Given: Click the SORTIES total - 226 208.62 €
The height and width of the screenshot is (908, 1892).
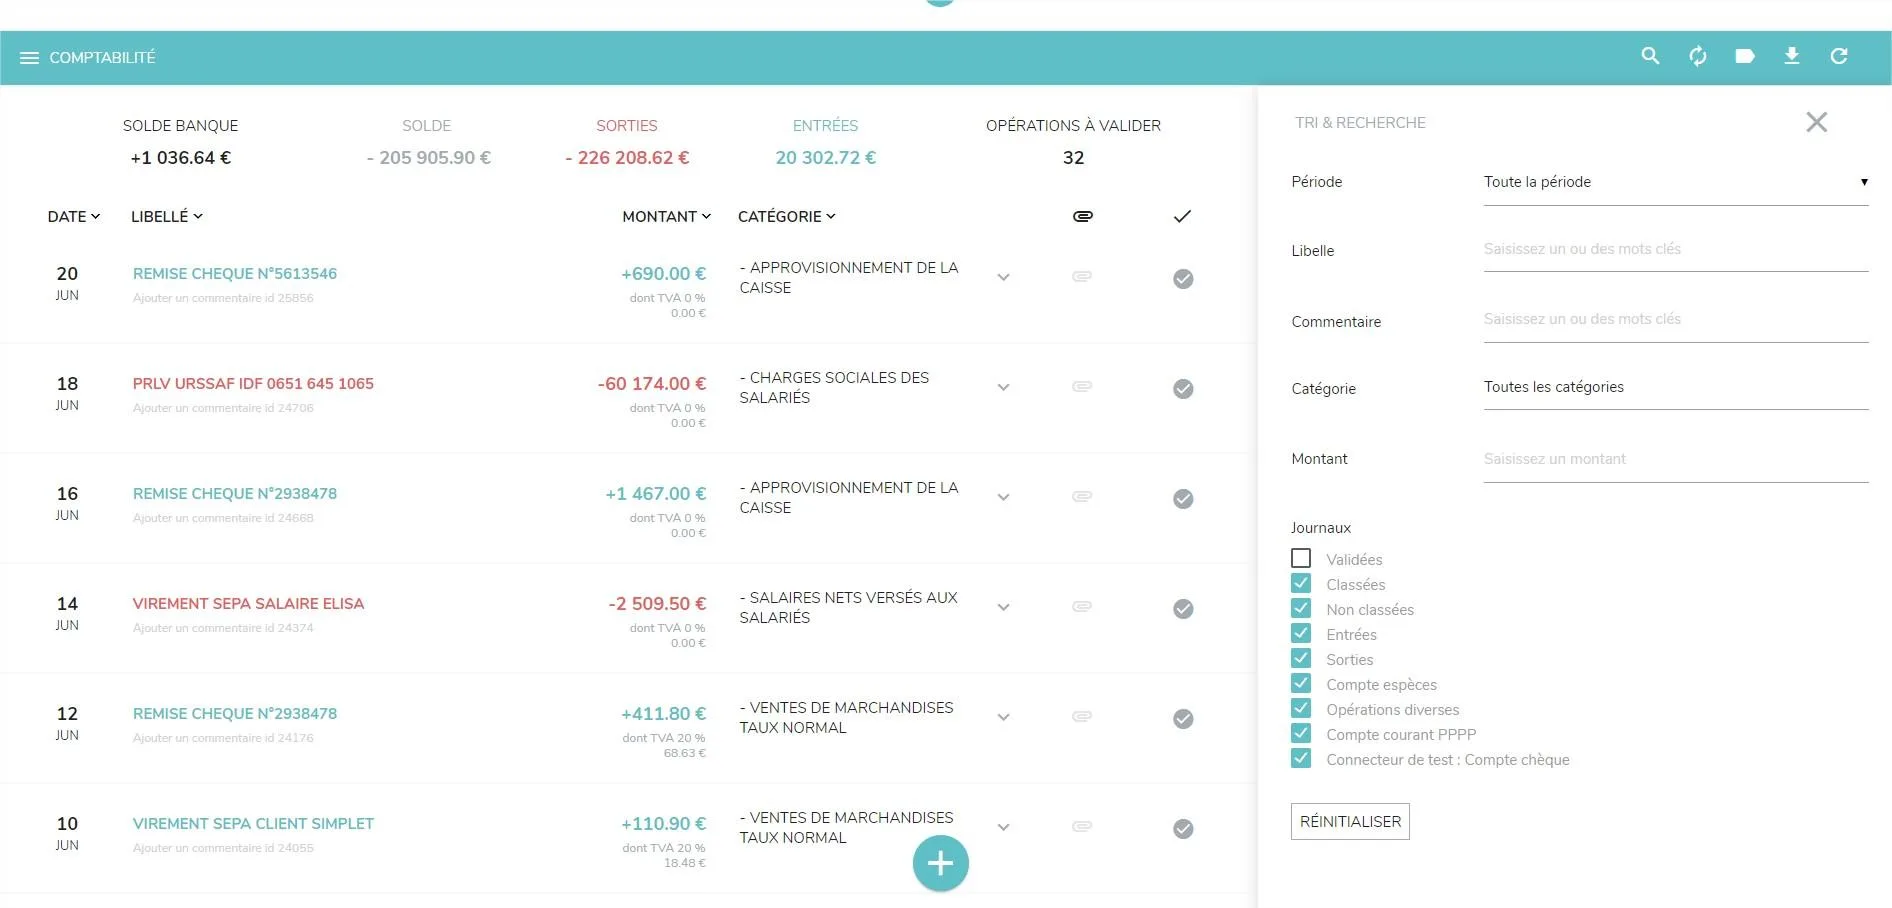Looking at the screenshot, I should click(627, 158).
